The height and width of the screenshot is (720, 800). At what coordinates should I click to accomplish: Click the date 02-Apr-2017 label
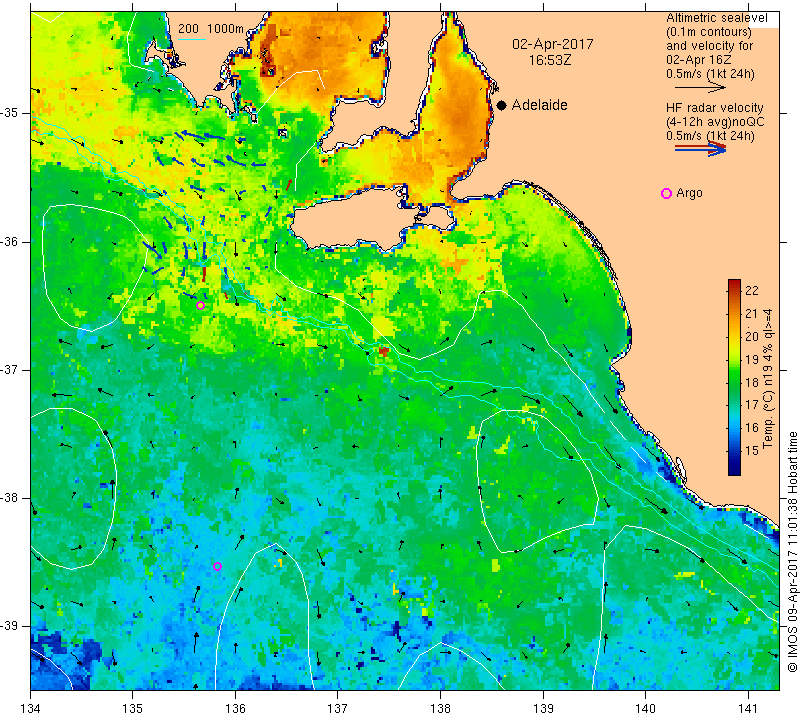click(x=553, y=44)
